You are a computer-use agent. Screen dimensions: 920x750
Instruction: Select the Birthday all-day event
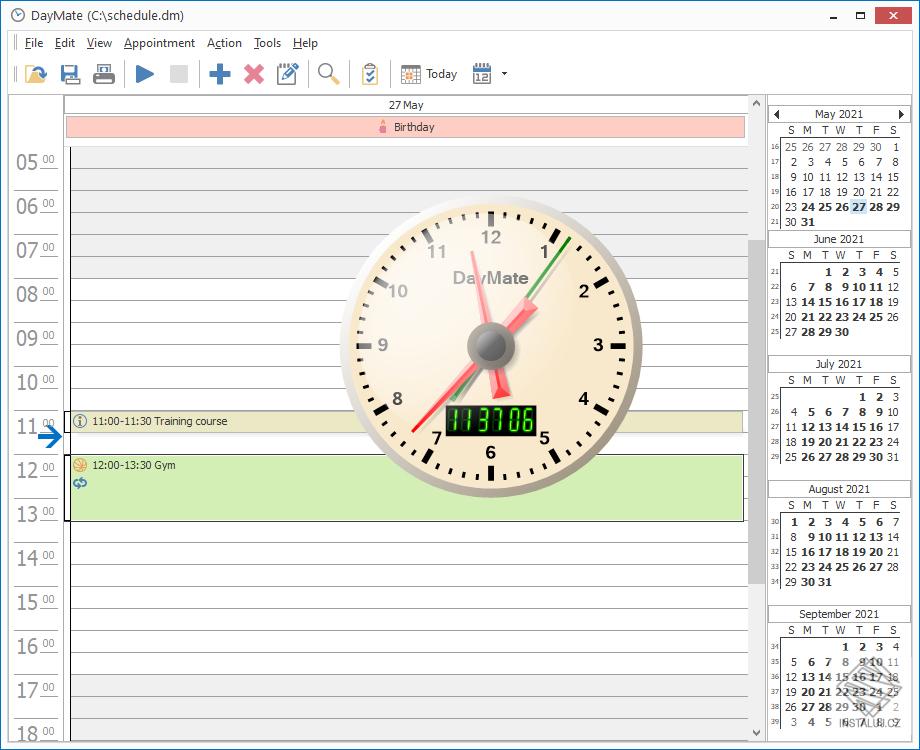405,127
